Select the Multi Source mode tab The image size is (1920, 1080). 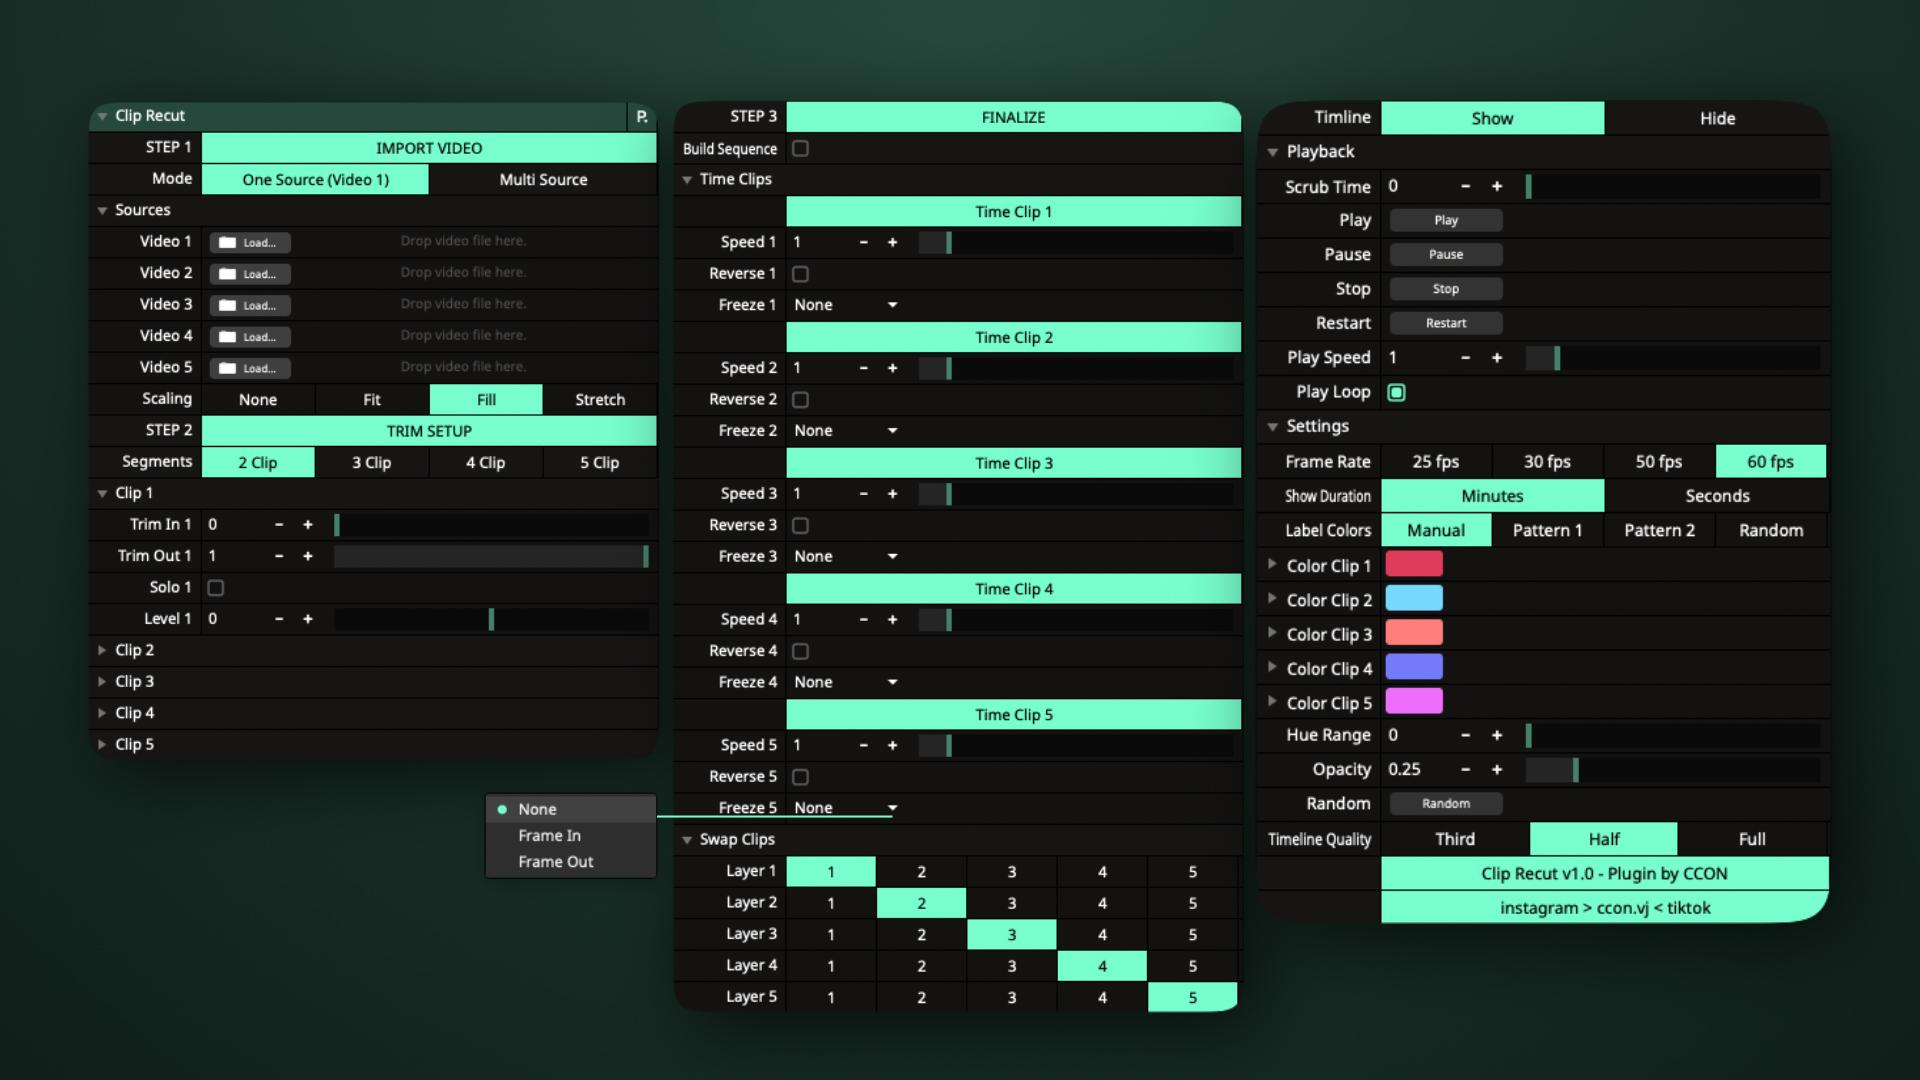[543, 180]
